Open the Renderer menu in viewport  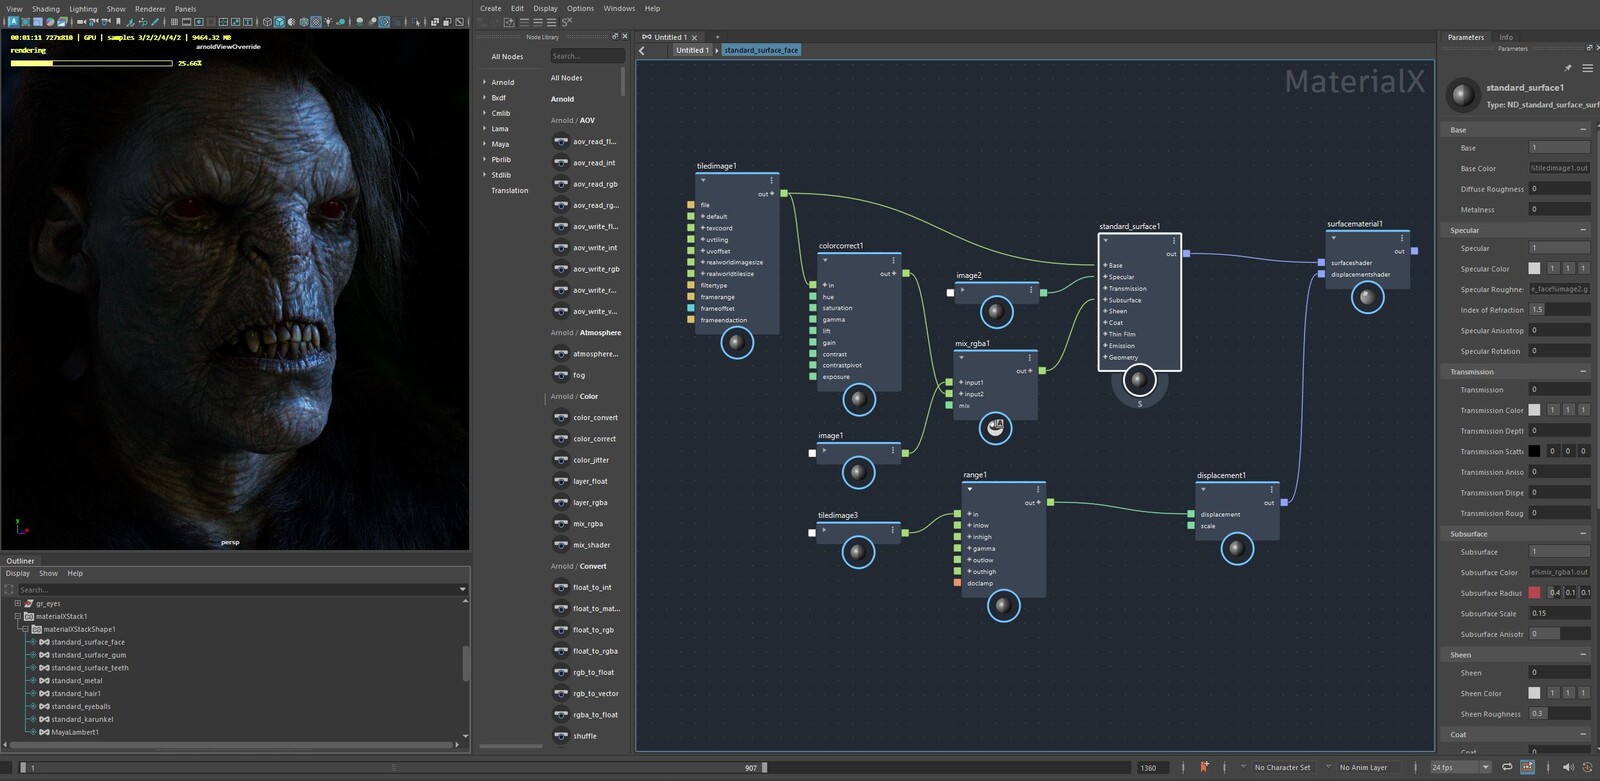150,9
